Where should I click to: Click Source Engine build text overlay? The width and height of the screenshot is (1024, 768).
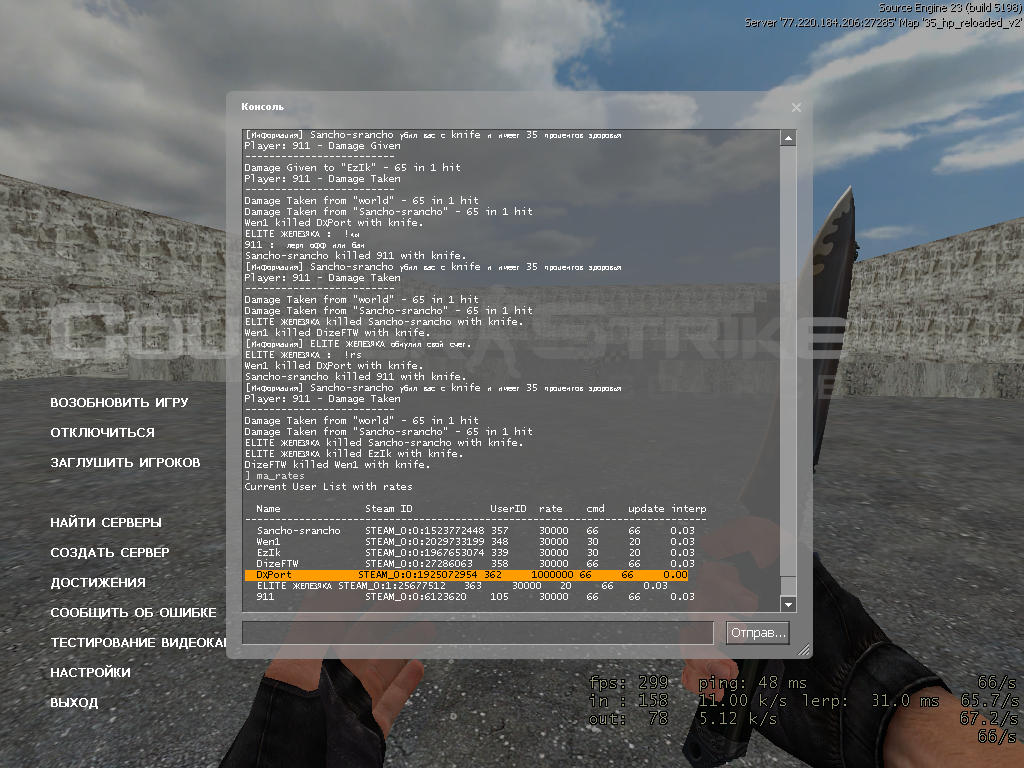tap(950, 8)
